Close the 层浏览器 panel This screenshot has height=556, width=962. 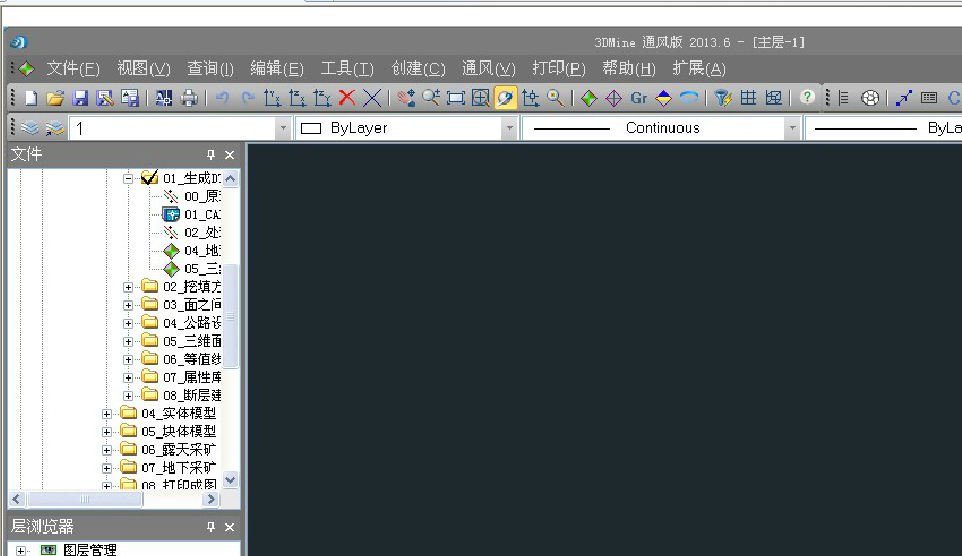229,527
